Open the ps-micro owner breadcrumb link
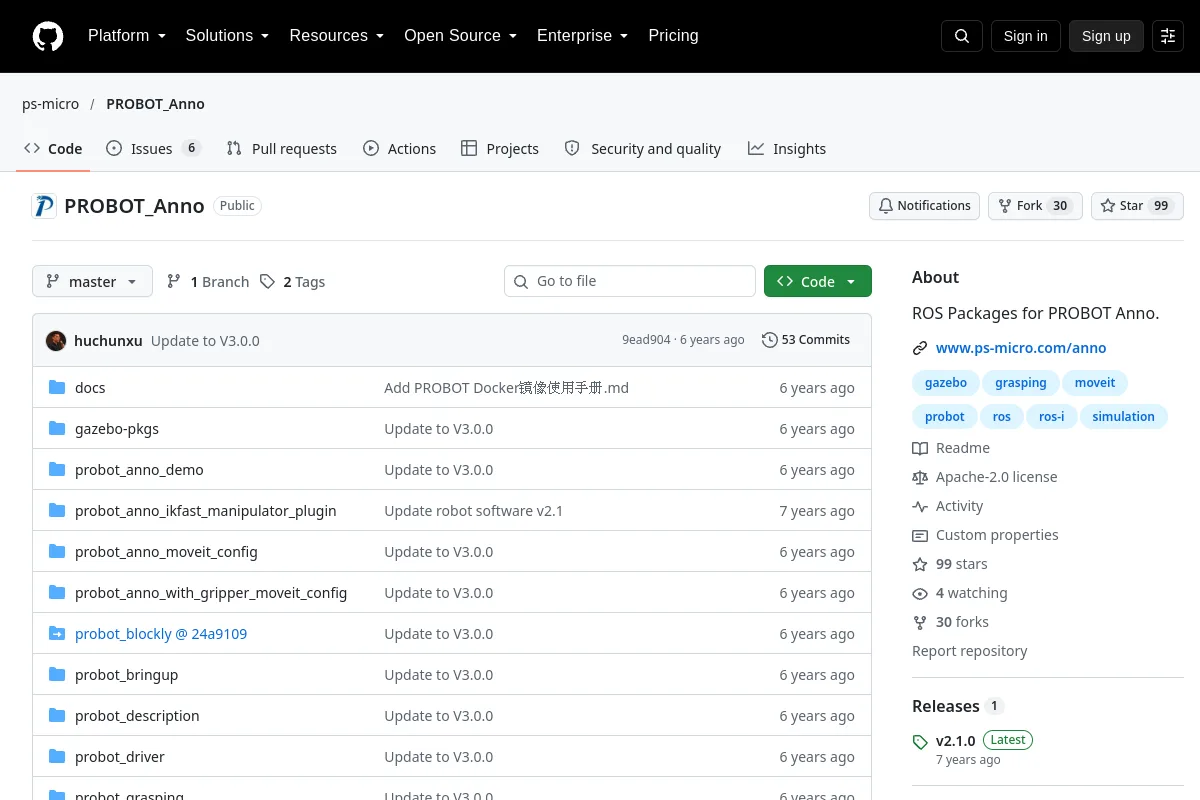1200x800 pixels. (50, 104)
